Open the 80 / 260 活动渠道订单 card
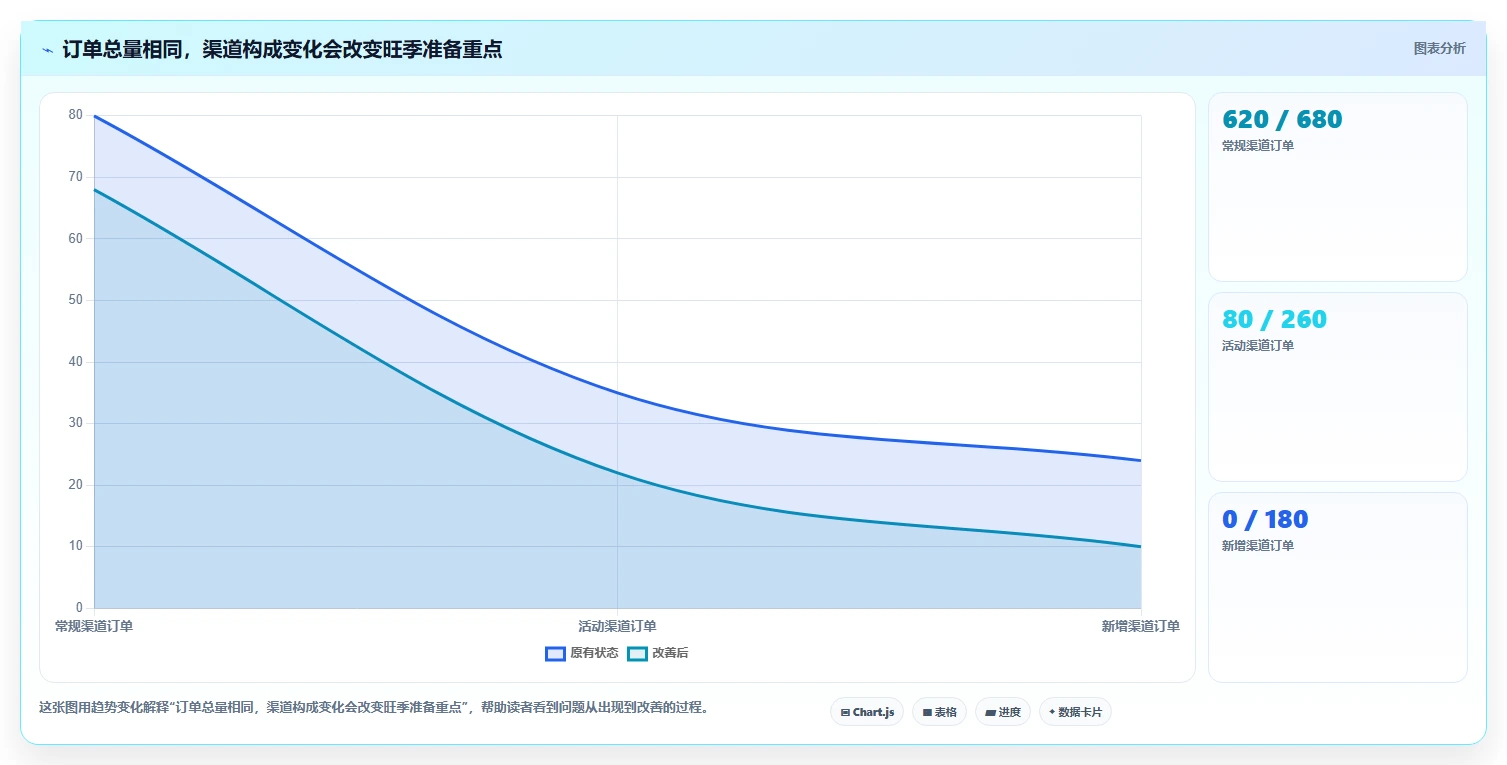This screenshot has width=1507, height=765. tap(1338, 387)
